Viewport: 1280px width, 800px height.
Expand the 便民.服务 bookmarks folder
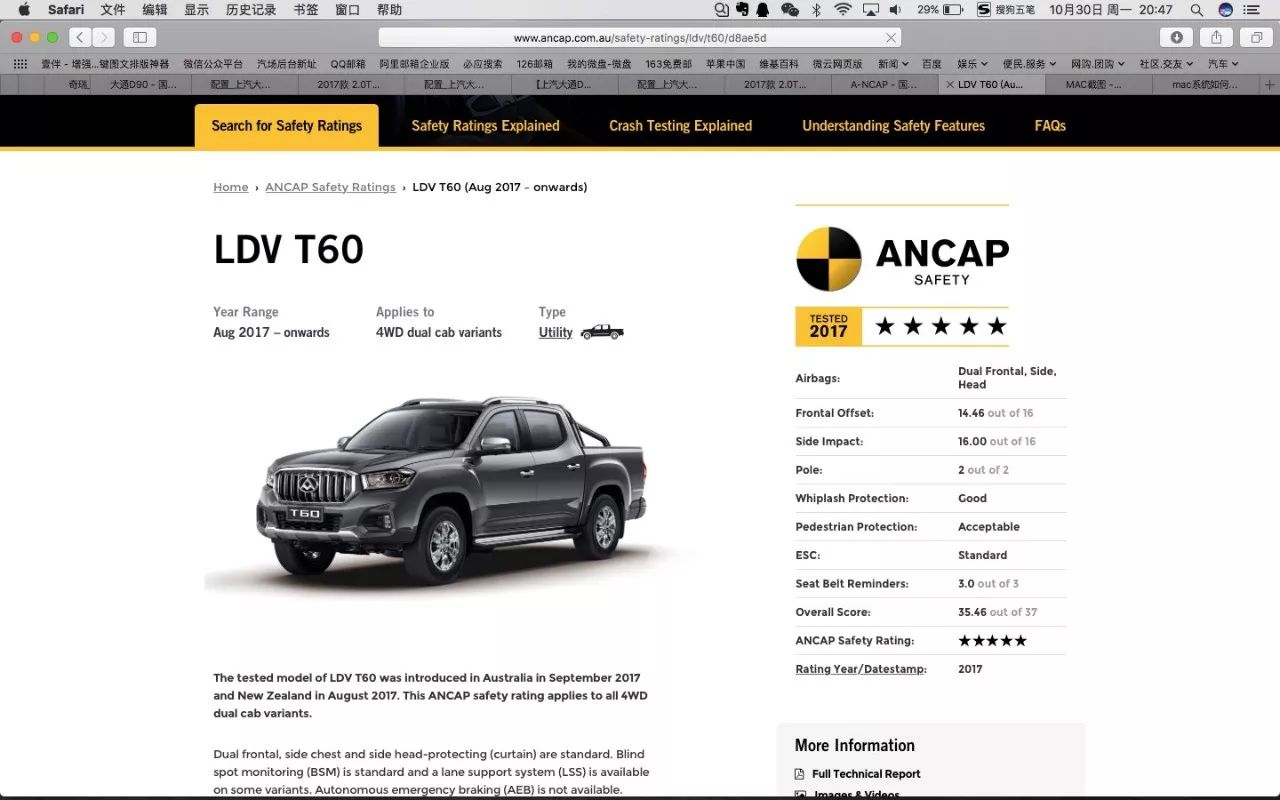[x=1030, y=64]
